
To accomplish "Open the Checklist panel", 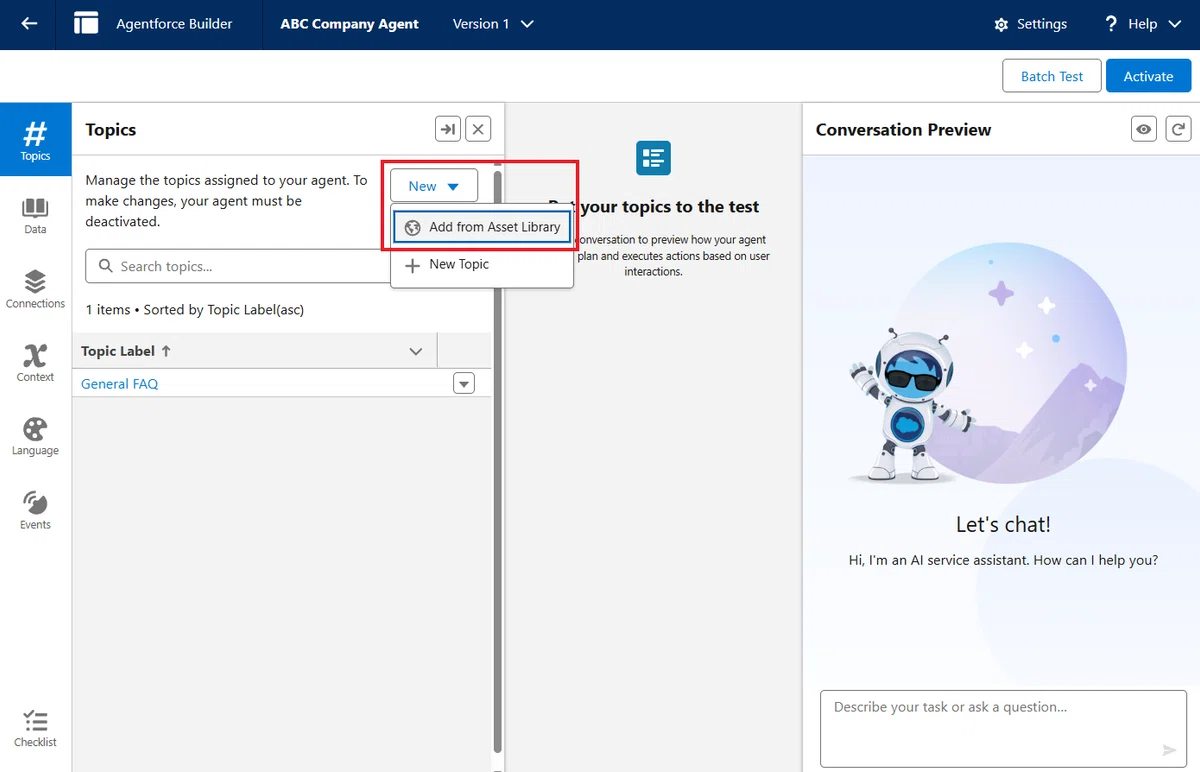I will point(35,729).
